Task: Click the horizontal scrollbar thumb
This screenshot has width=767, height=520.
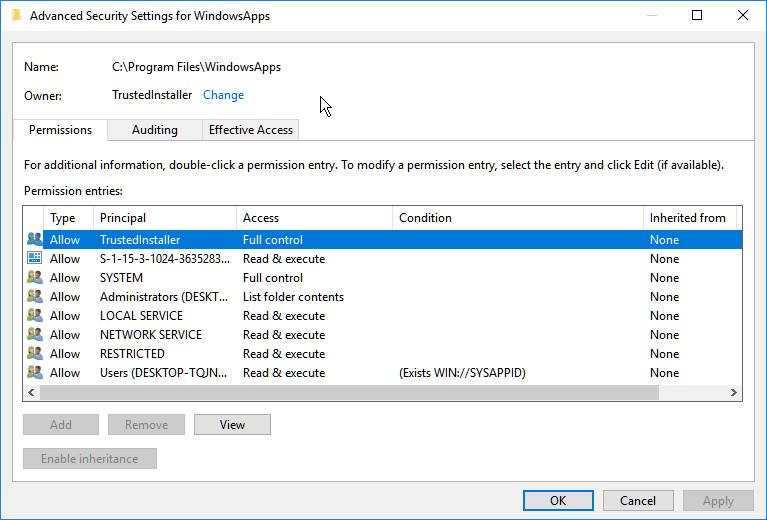Action: pyautogui.click(x=349, y=392)
